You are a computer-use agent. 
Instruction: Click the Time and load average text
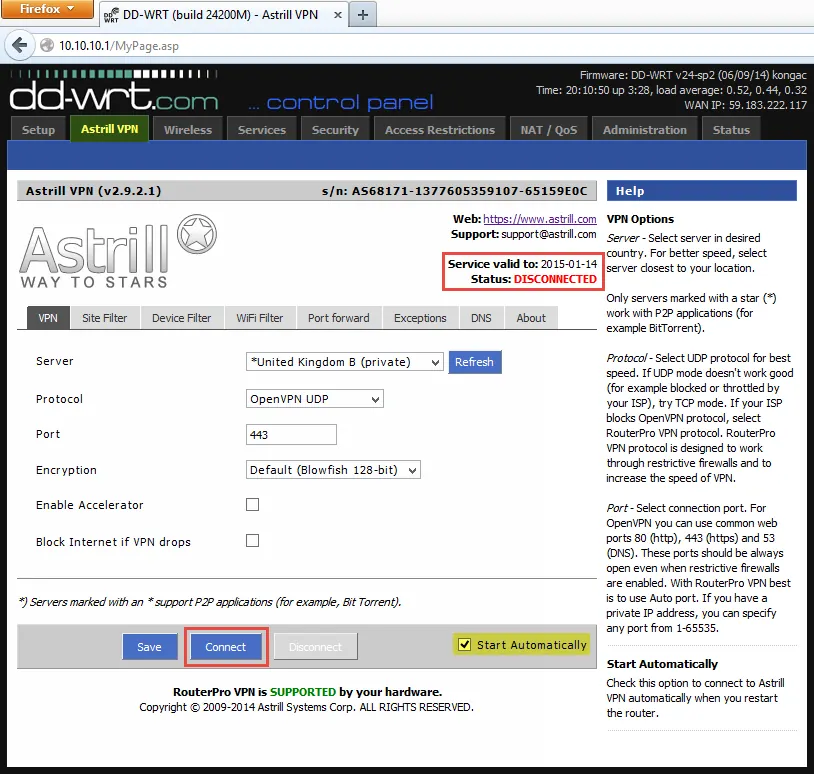(x=671, y=90)
